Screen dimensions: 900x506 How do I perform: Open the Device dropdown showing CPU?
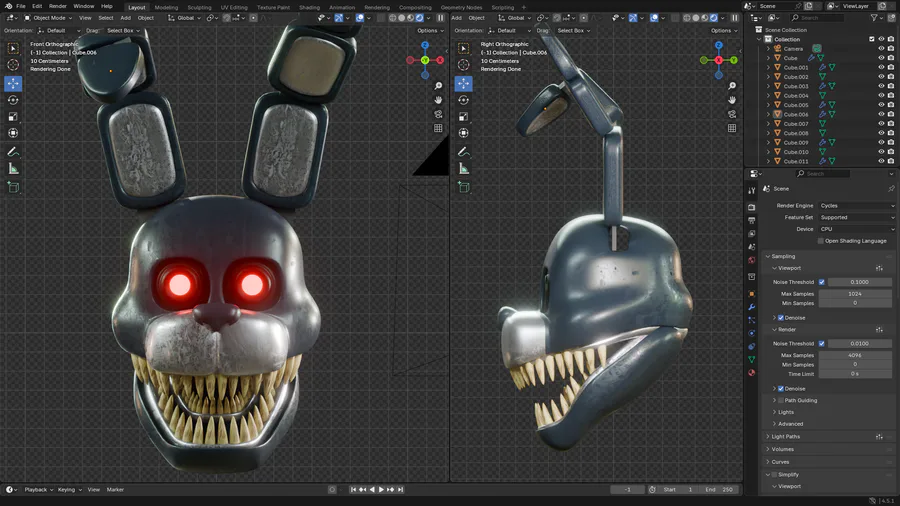pos(856,229)
